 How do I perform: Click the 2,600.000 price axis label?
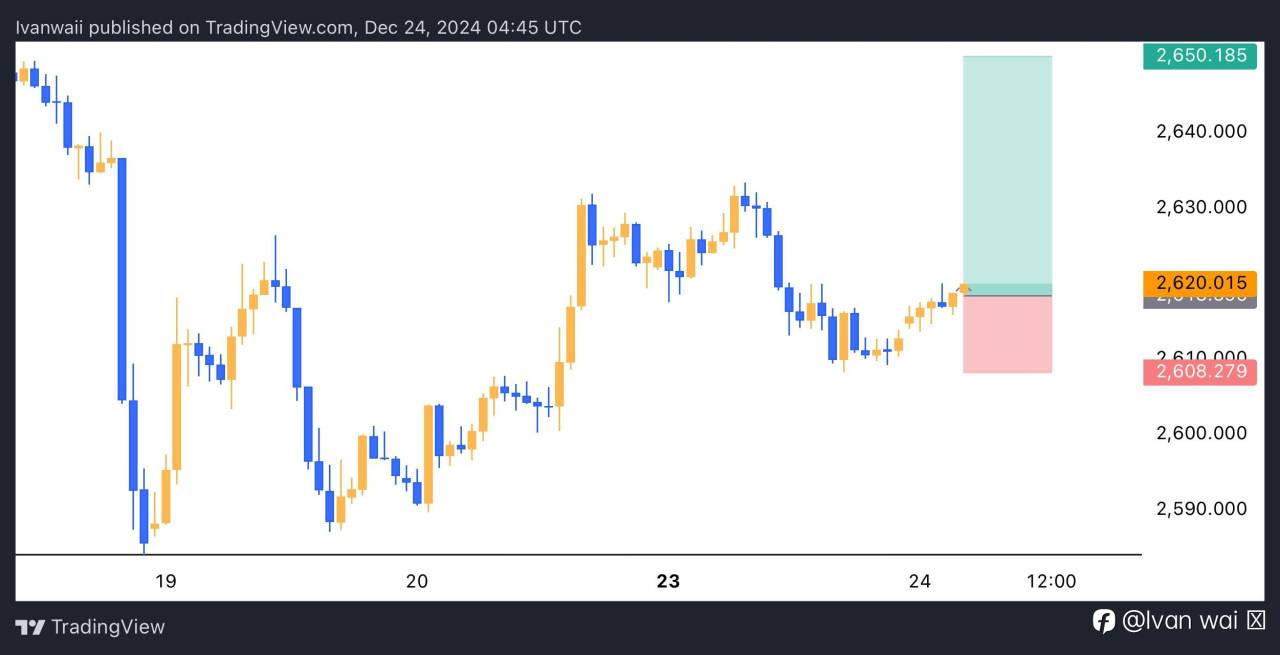coord(1201,433)
